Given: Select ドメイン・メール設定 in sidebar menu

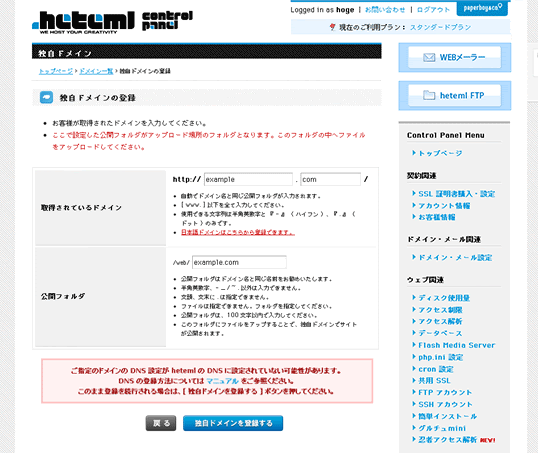Looking at the screenshot, I should coord(455,257).
